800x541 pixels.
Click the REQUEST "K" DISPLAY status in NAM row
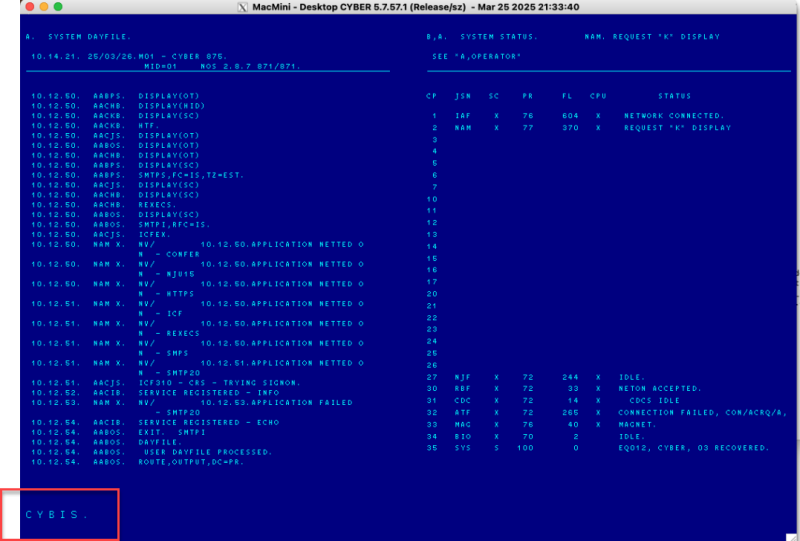[678, 128]
